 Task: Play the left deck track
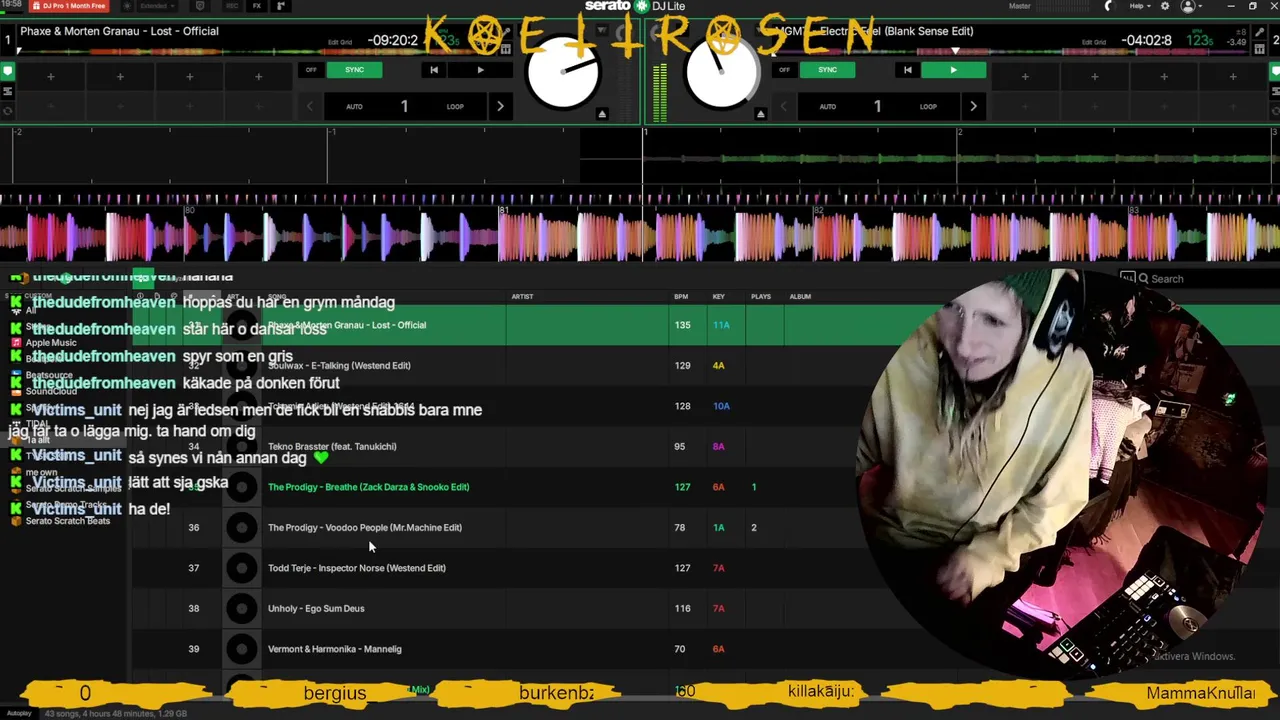pyautogui.click(x=480, y=70)
